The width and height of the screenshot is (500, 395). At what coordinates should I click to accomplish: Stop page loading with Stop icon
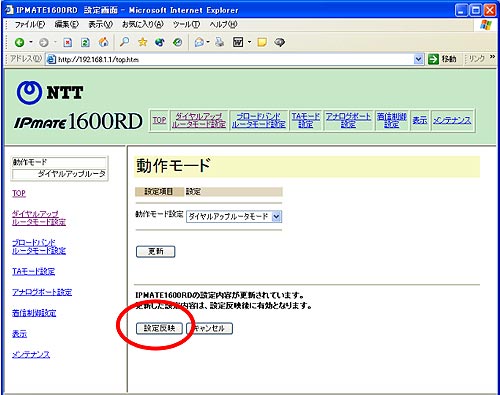coord(68,42)
